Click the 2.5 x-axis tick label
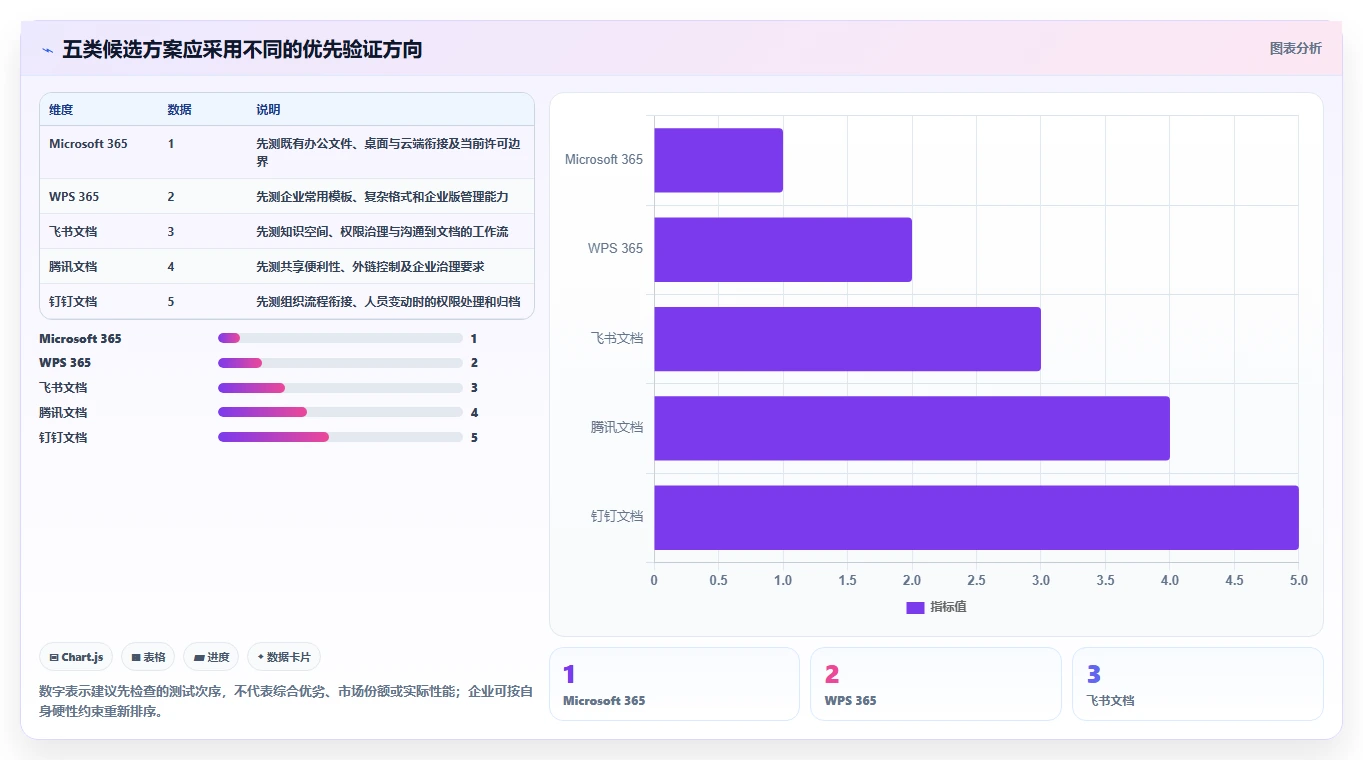Image resolution: width=1363 pixels, height=760 pixels. coord(976,580)
